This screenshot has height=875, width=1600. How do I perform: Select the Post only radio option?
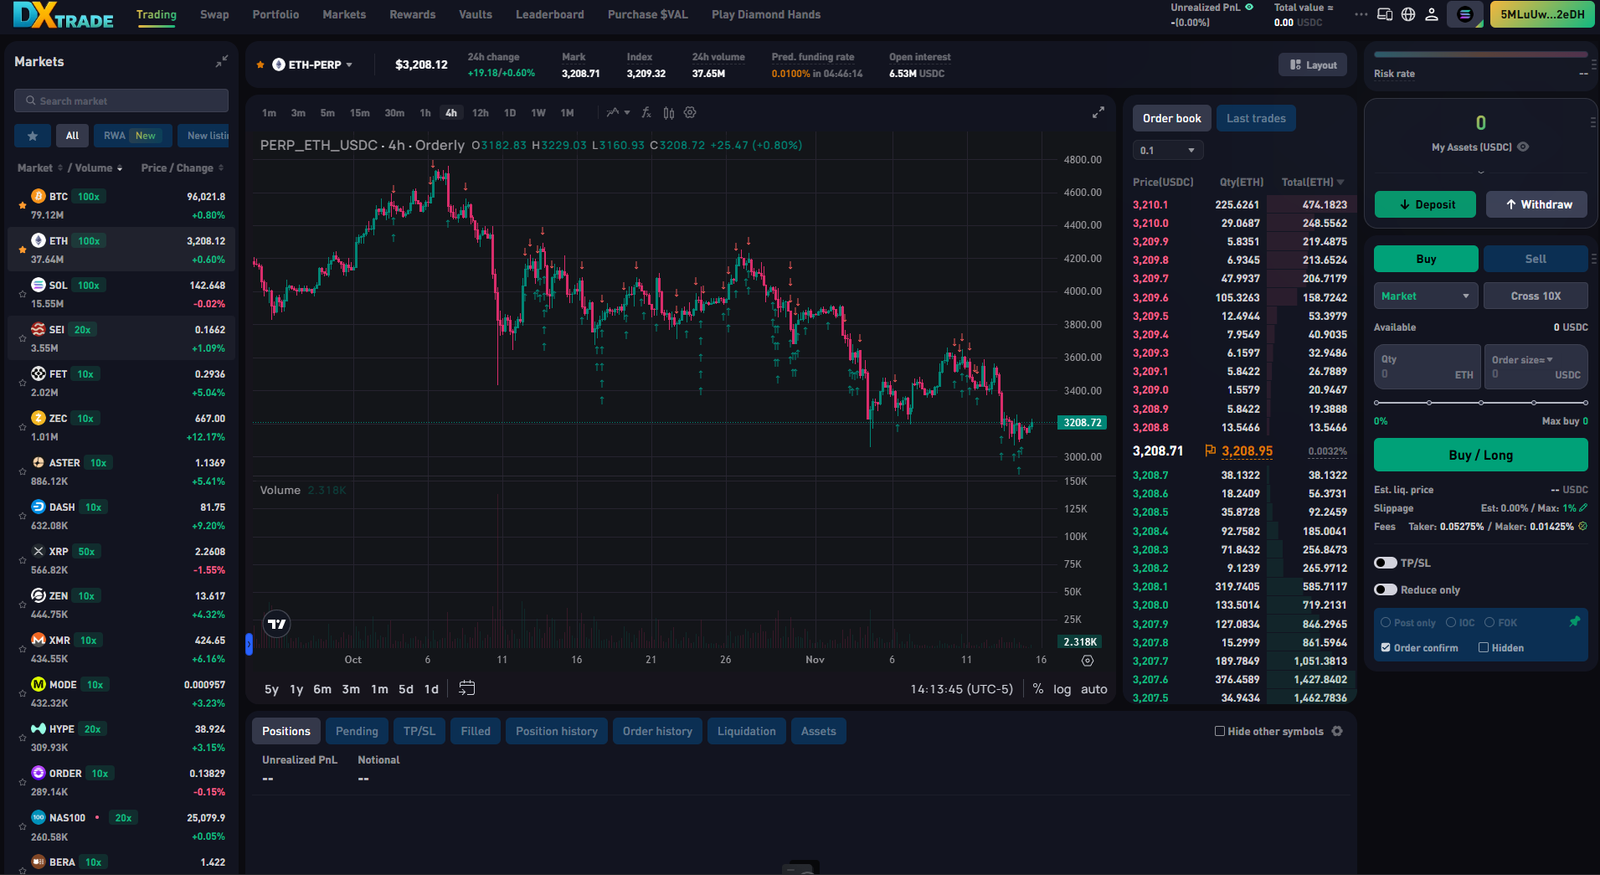[1386, 622]
